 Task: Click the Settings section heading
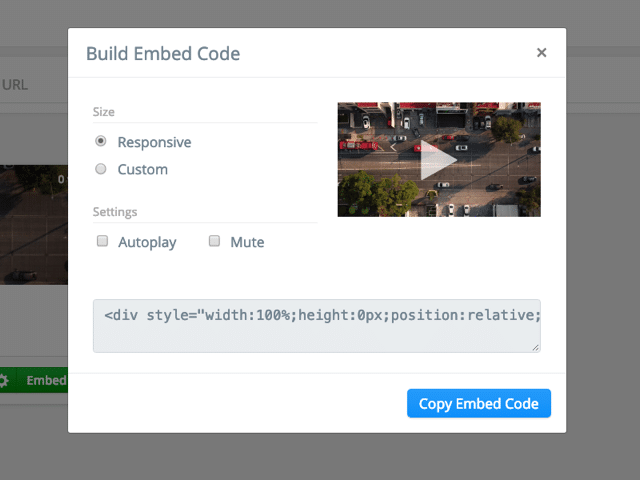pos(115,212)
